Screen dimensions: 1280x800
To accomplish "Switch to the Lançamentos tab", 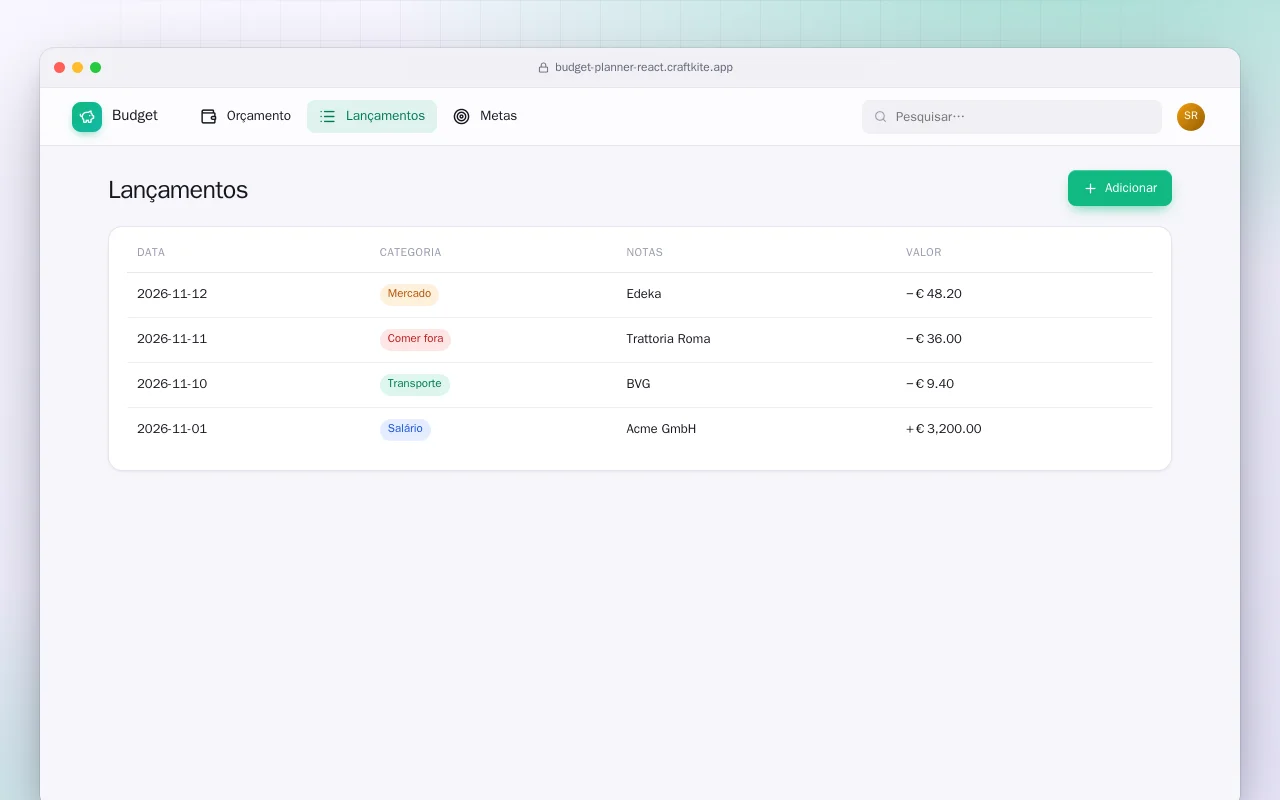I will point(372,116).
